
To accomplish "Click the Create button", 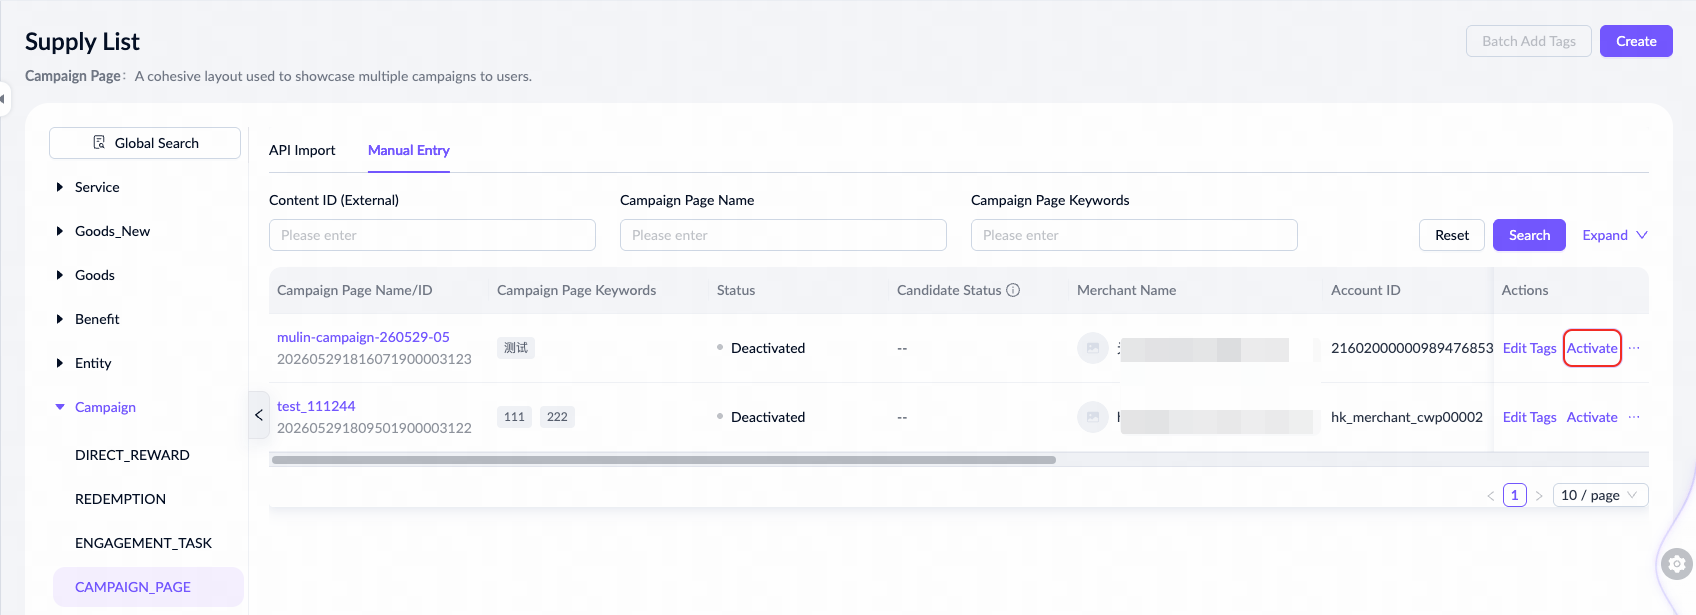I will pos(1636,41).
